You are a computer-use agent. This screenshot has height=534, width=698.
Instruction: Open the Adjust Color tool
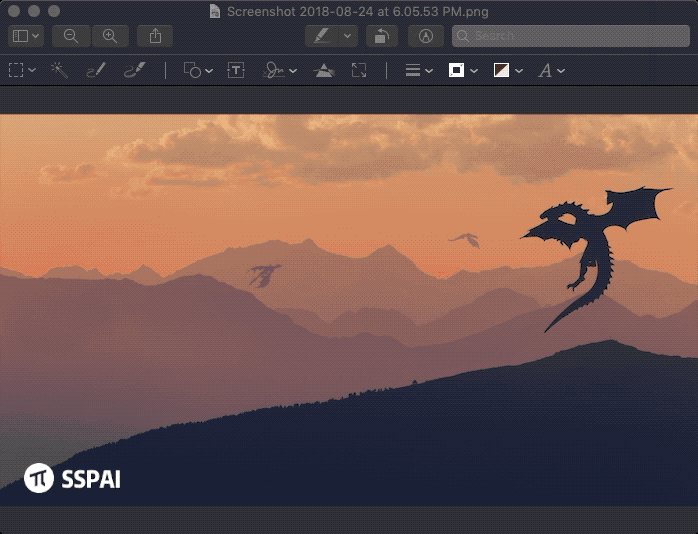point(323,70)
